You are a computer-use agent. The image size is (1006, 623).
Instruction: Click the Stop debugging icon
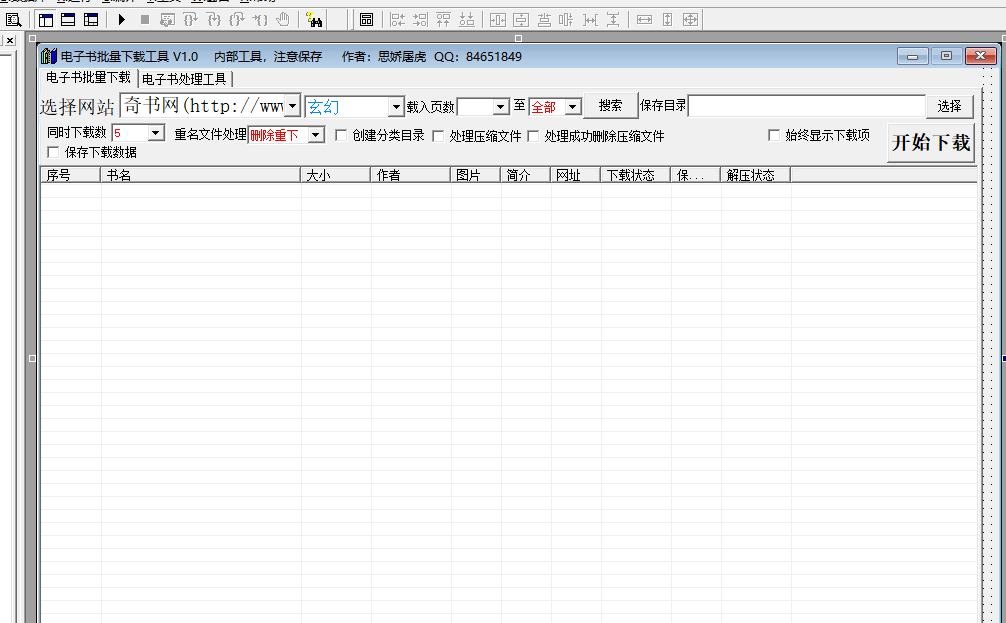tap(145, 19)
